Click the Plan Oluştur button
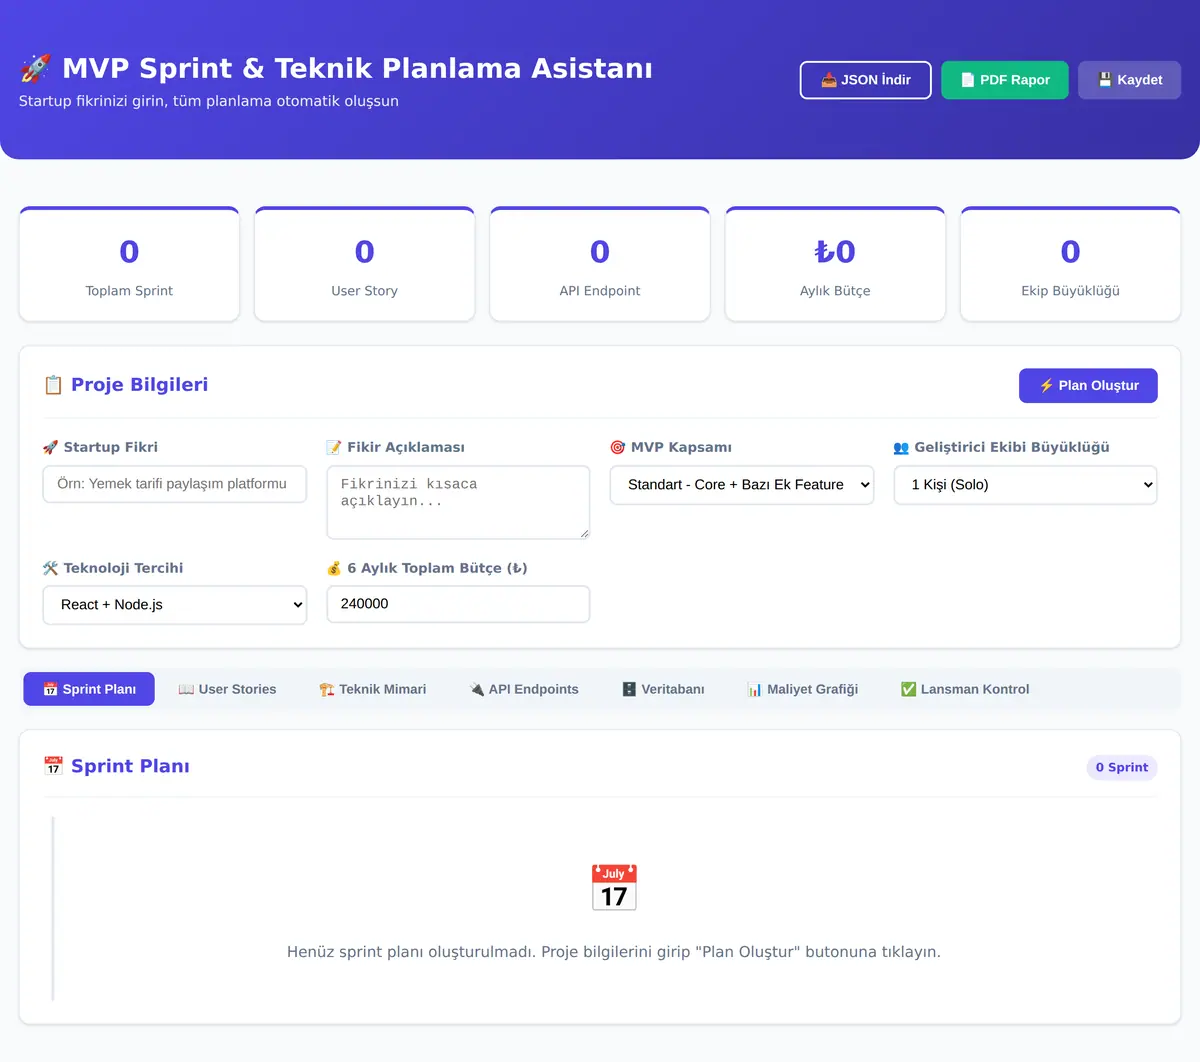 coord(1088,386)
